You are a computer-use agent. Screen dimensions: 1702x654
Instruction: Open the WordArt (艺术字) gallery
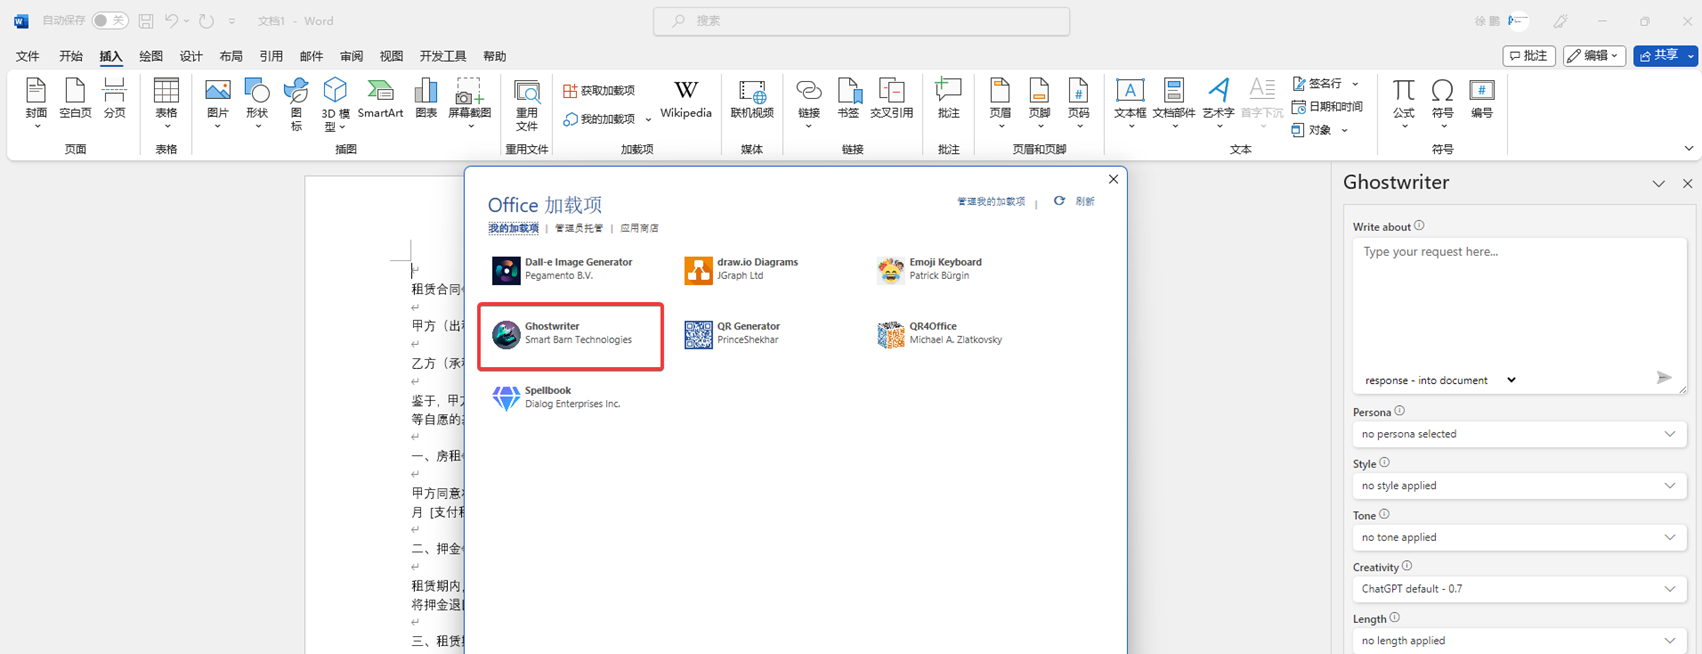[1218, 102]
